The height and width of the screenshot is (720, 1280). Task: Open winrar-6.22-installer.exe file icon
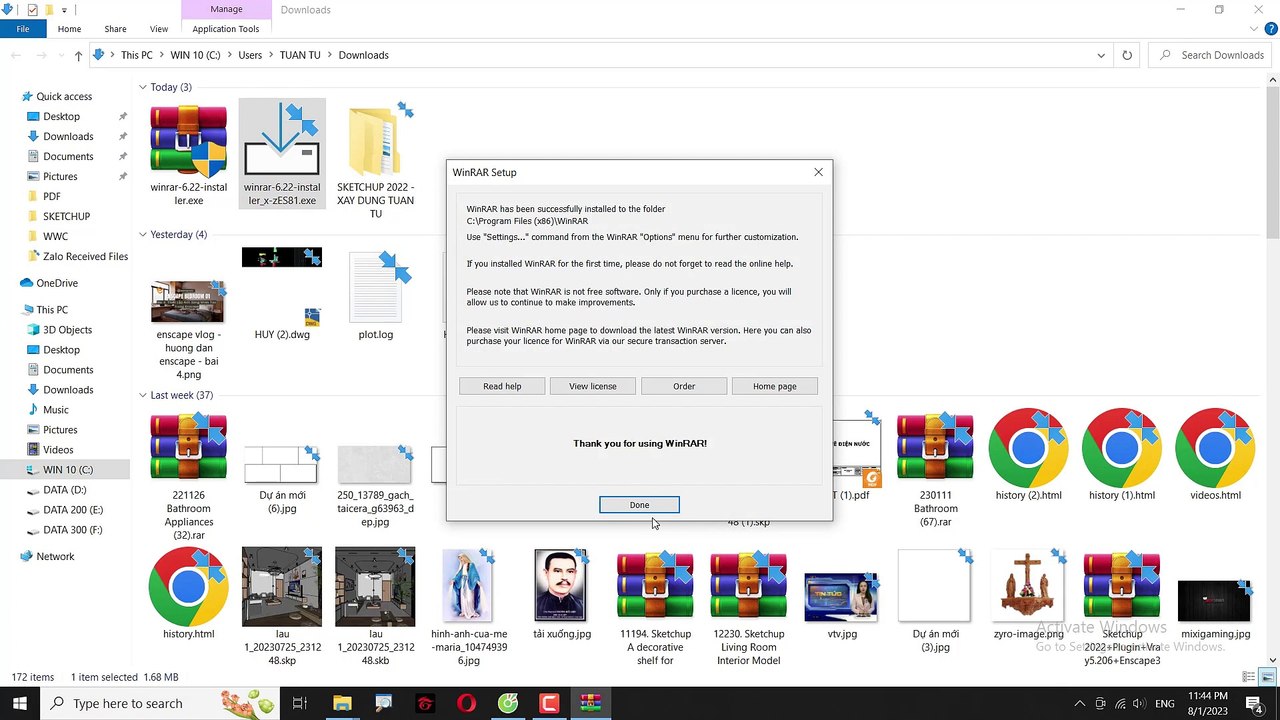click(188, 141)
